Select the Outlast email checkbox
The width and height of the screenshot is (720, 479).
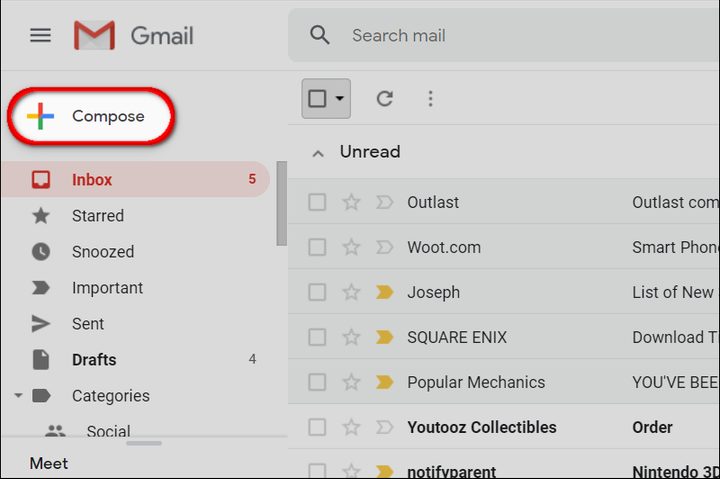pyautogui.click(x=317, y=202)
